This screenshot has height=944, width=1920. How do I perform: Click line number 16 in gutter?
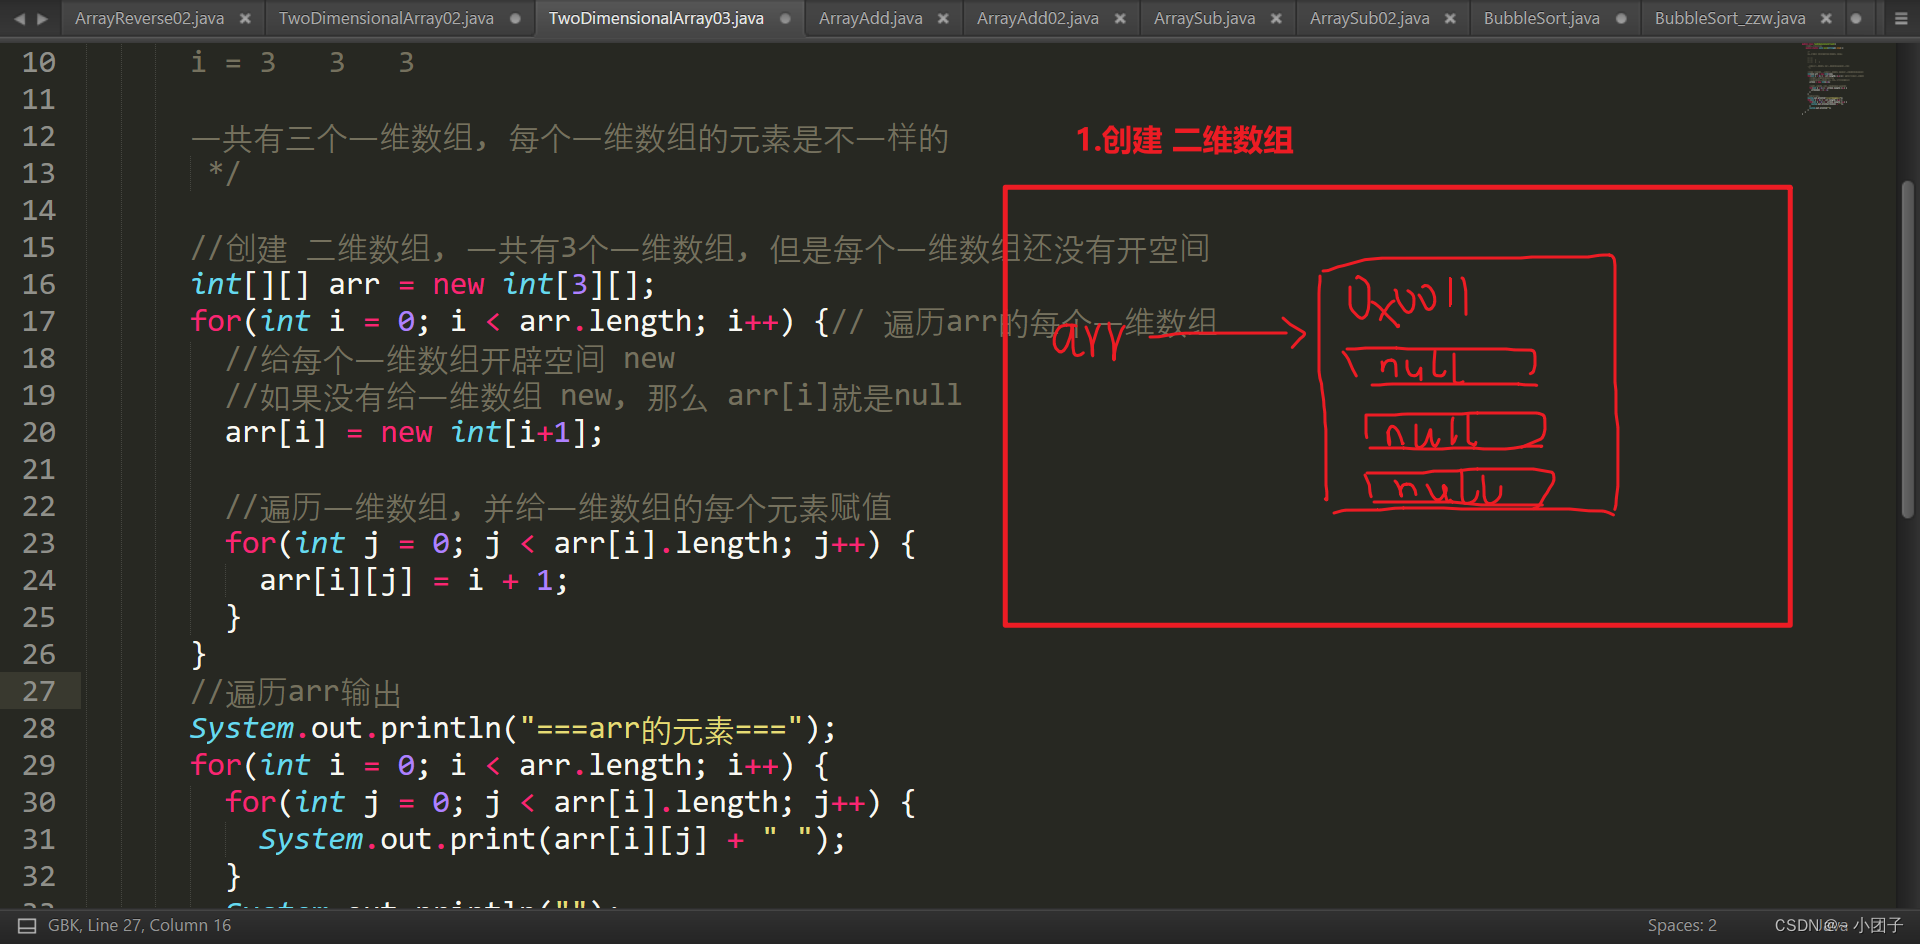click(39, 285)
